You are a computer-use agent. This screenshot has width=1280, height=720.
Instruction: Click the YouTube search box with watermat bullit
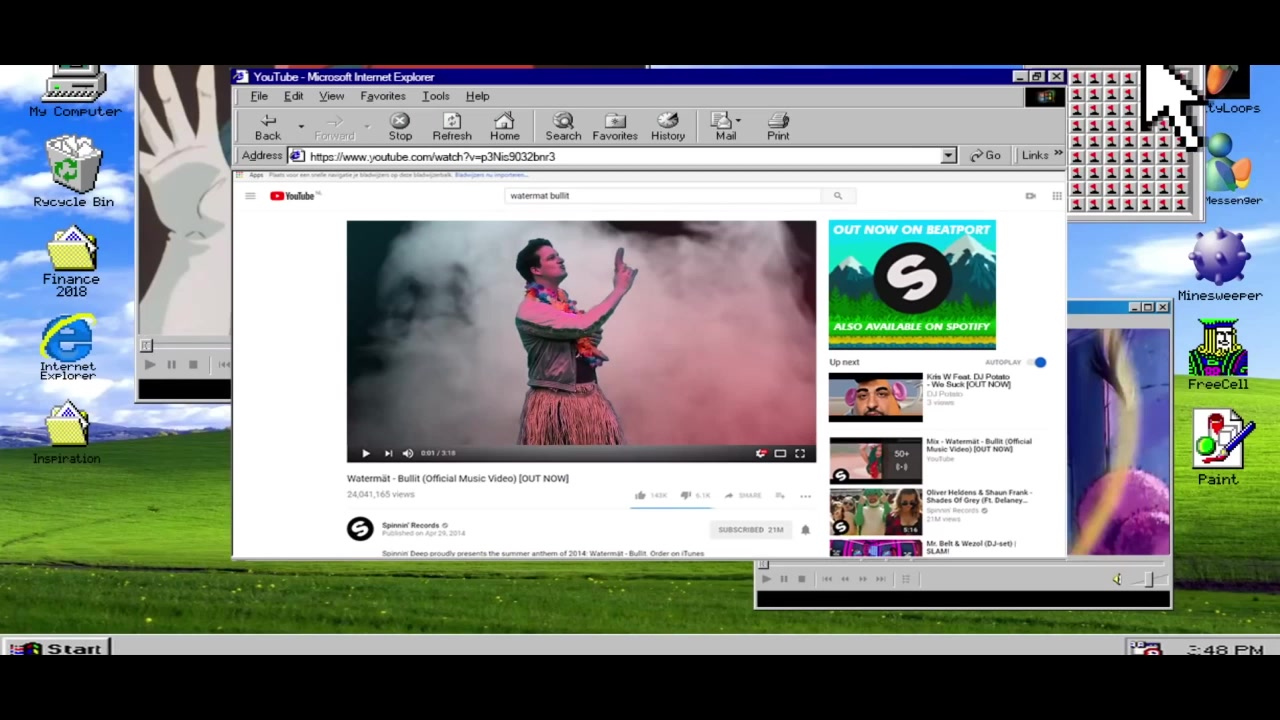(663, 196)
